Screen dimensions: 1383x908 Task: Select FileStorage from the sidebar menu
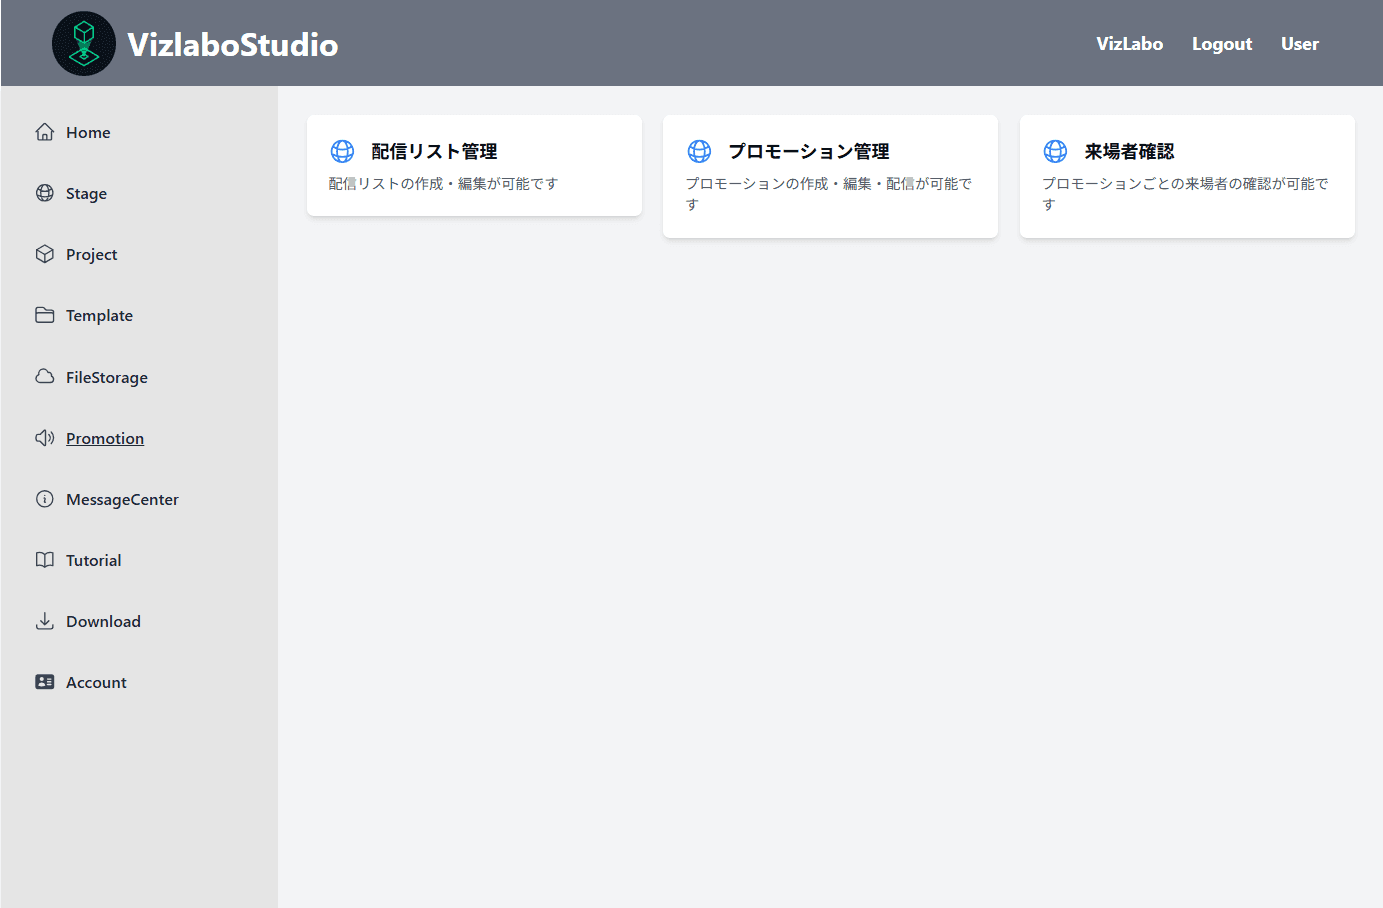(x=107, y=377)
